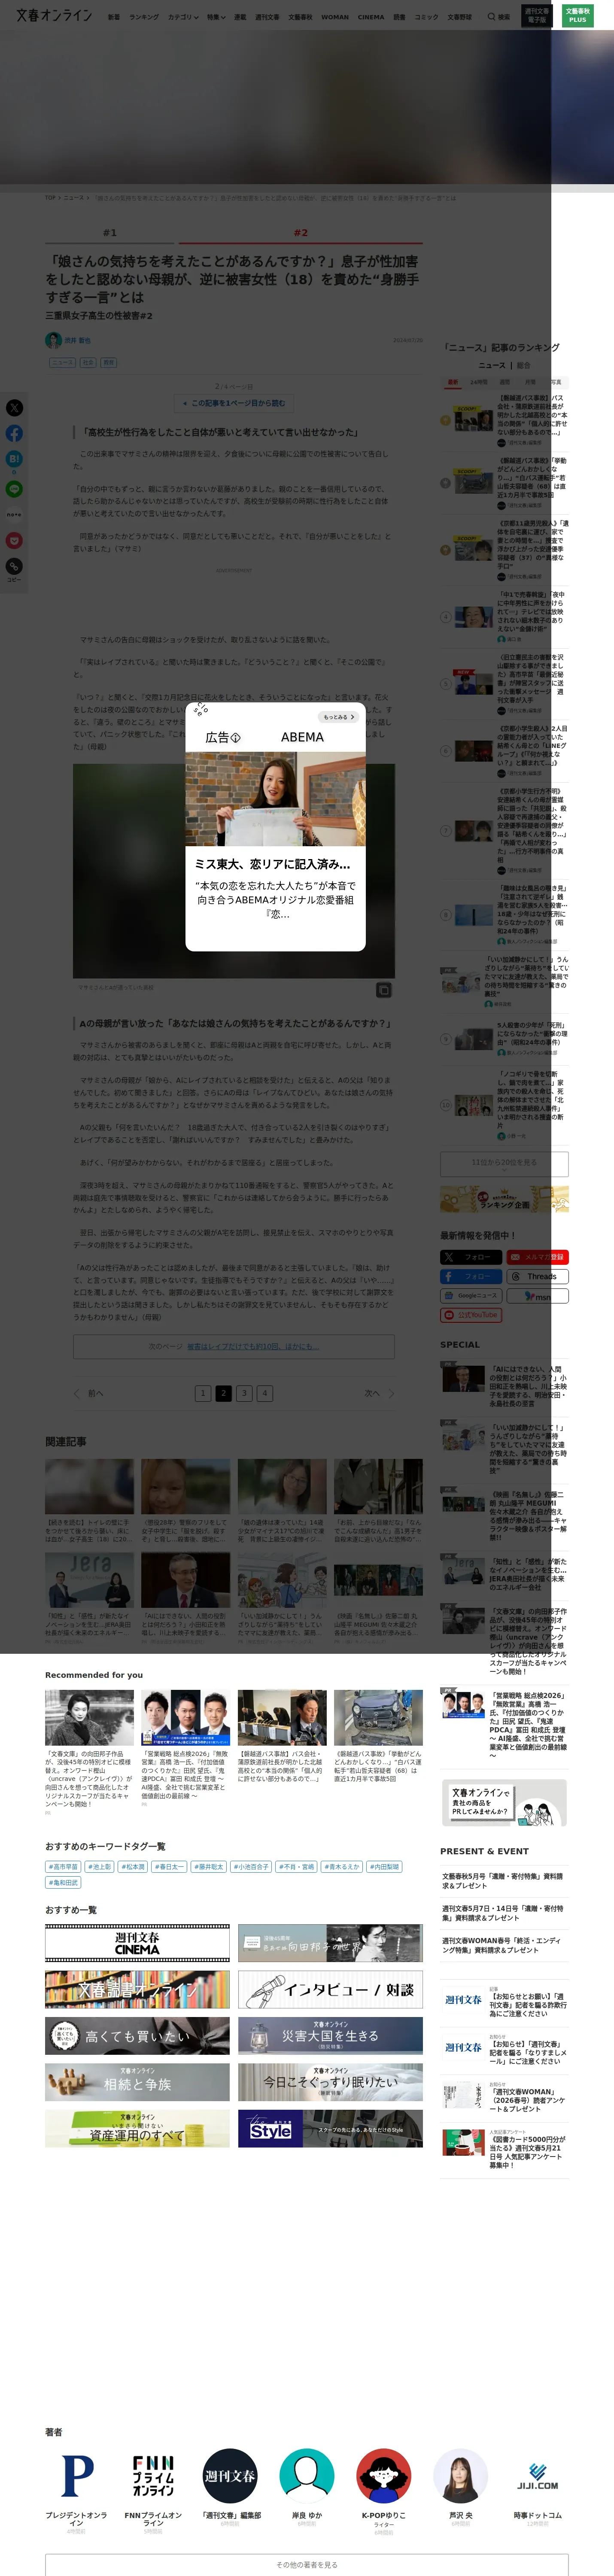Open the #亀和田武 keyword tag
Viewport: 614px width, 2576px height.
point(64,1883)
